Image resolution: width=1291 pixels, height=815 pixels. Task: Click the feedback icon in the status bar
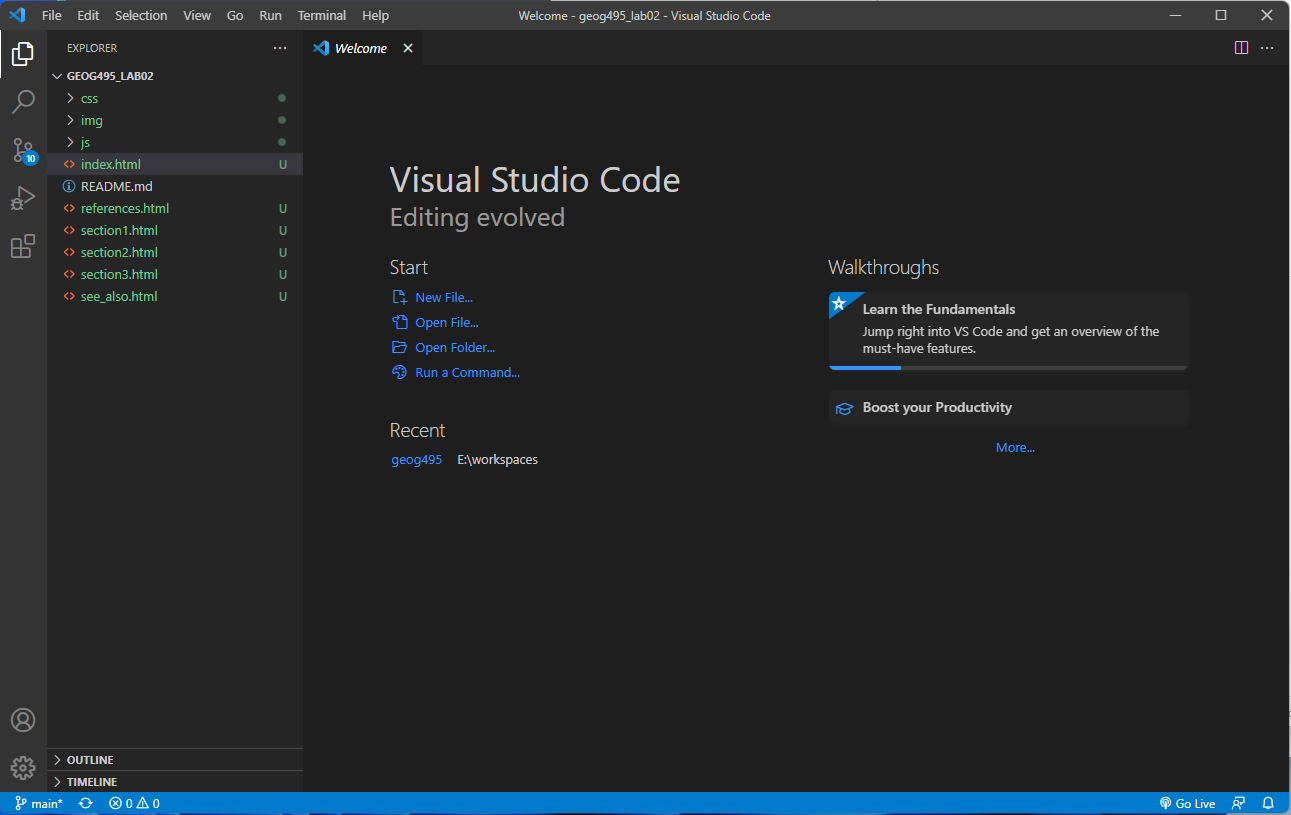point(1239,803)
